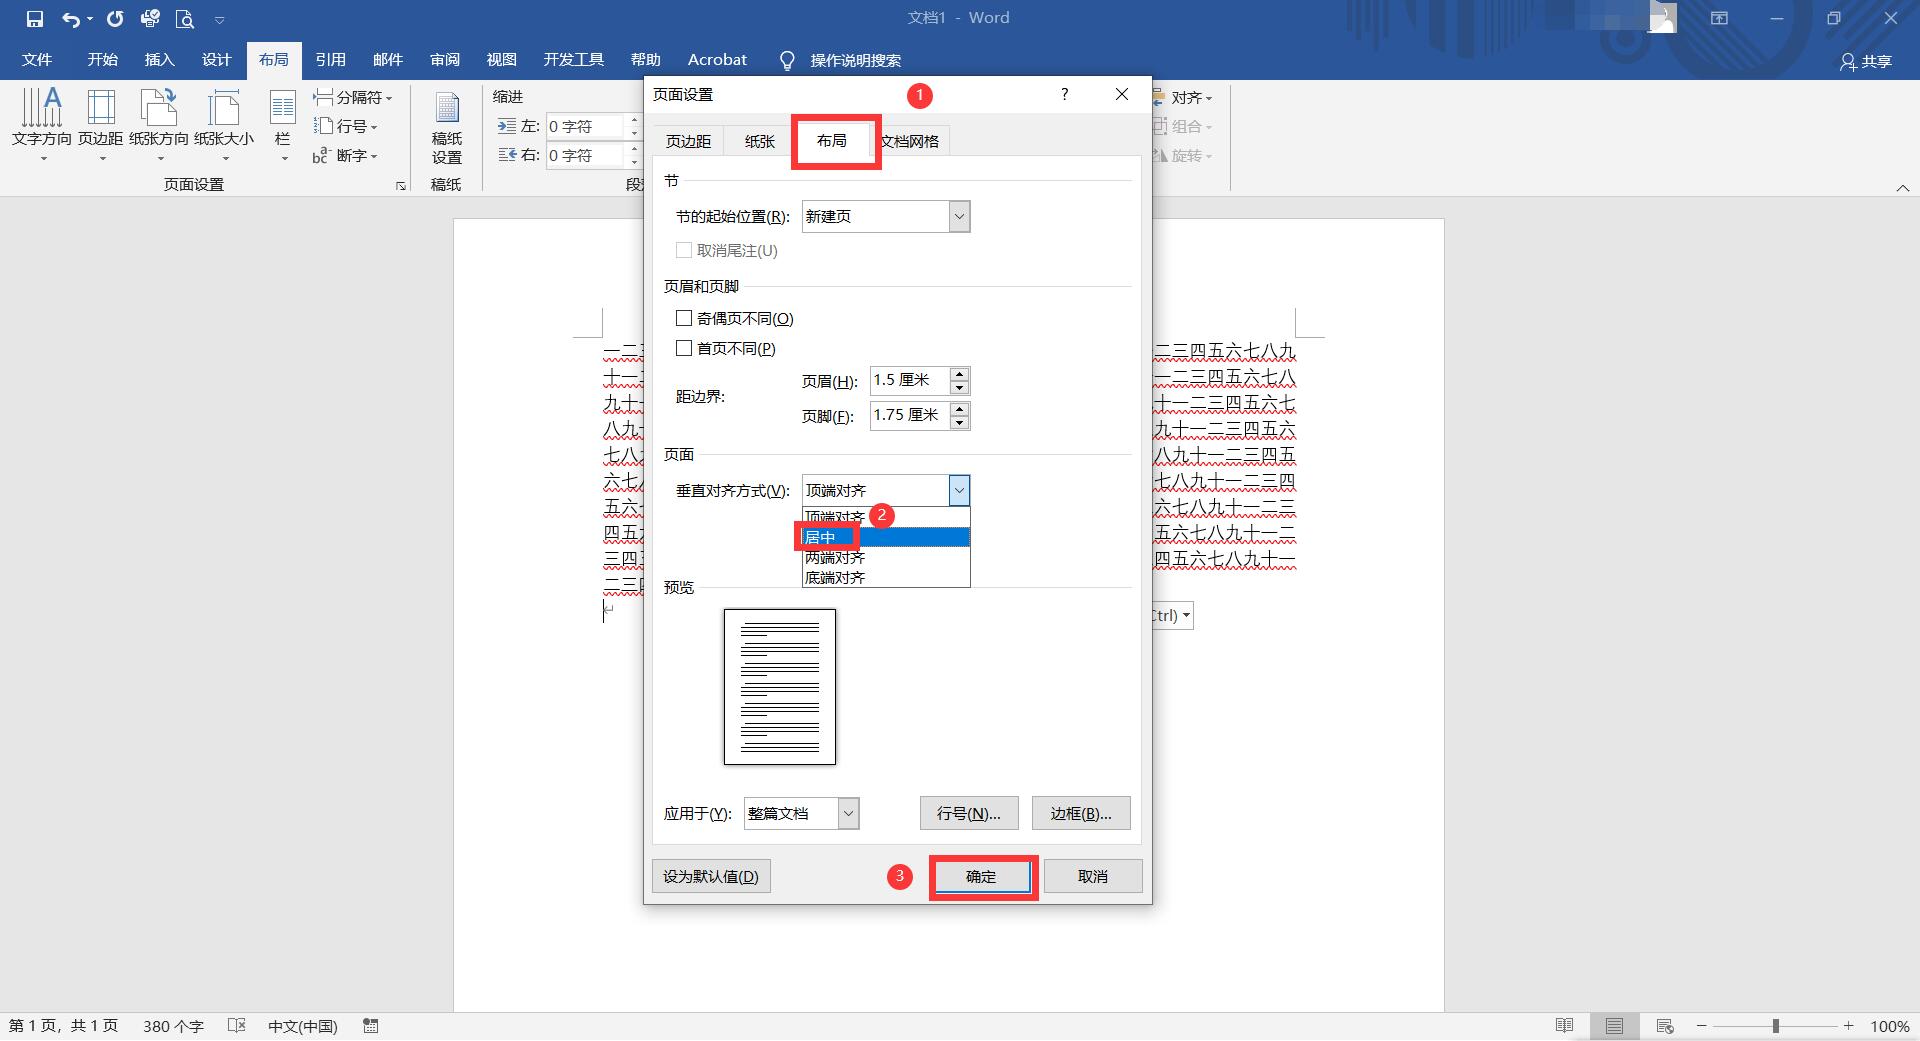Increase 页眉 header distance with up arrow
Viewport: 1920px width, 1041px height.
click(x=960, y=374)
